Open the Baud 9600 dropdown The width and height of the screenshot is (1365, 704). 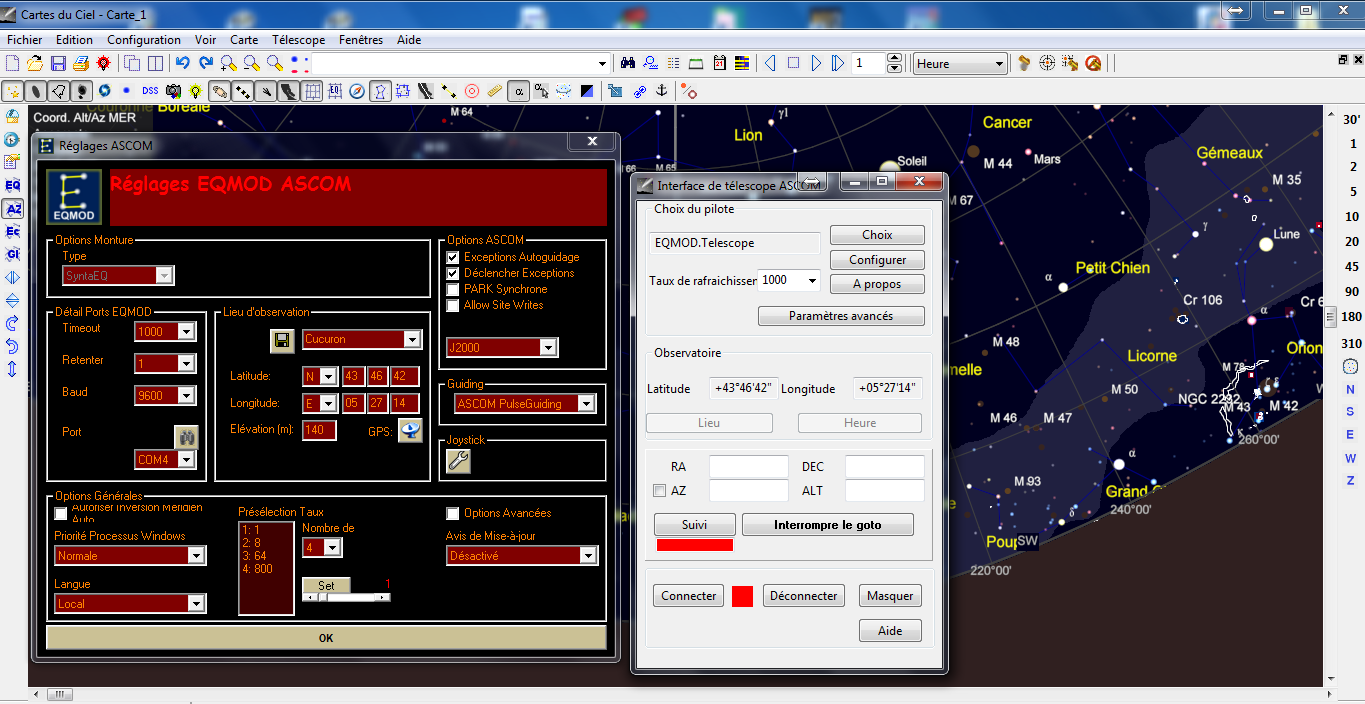point(186,396)
